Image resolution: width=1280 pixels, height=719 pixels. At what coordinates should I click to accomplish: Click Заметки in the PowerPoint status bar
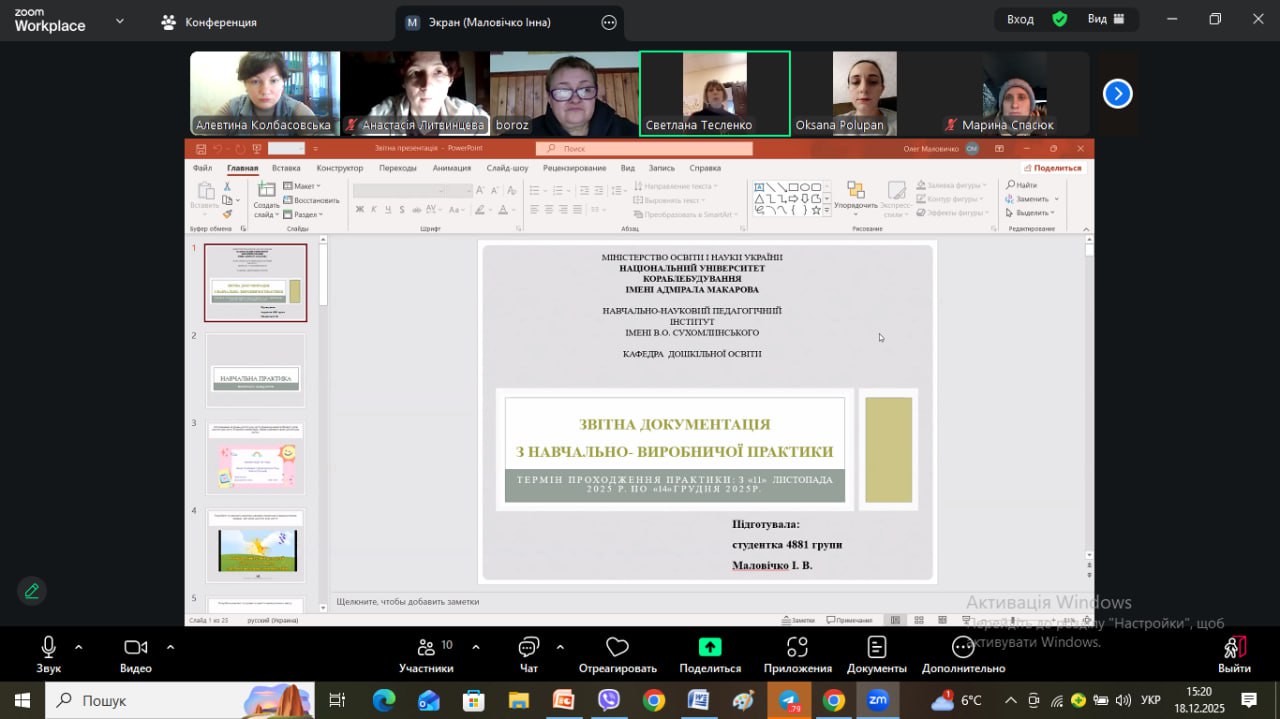[x=798, y=620]
